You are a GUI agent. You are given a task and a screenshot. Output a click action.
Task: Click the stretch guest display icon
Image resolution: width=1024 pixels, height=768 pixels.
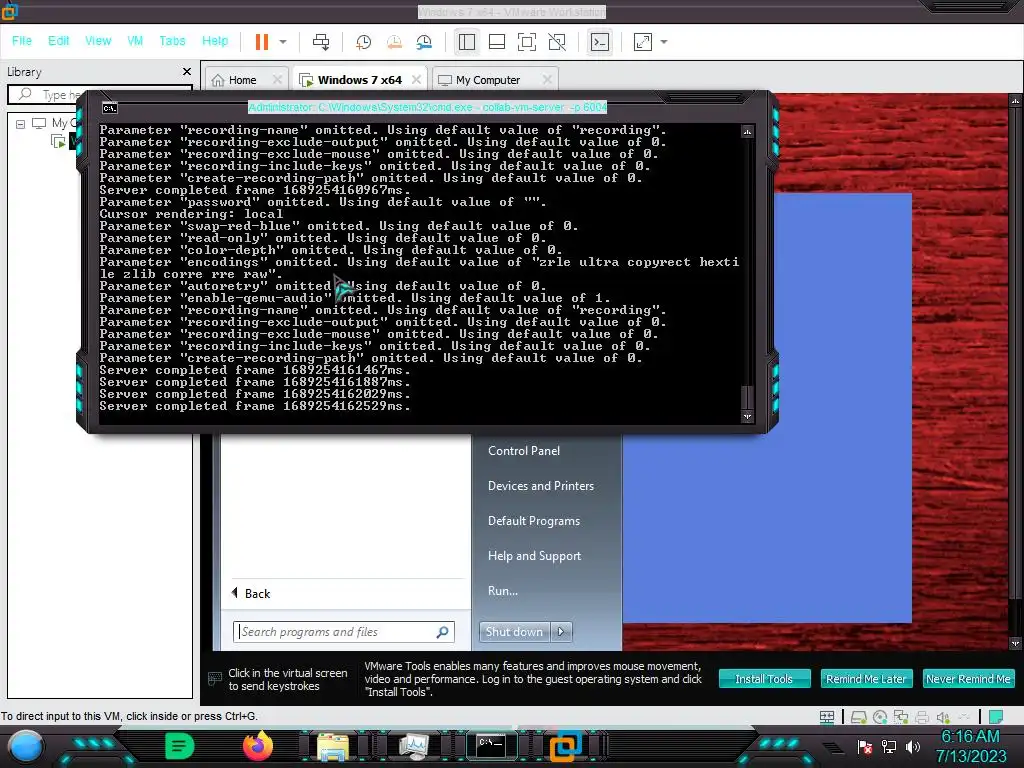pos(643,42)
